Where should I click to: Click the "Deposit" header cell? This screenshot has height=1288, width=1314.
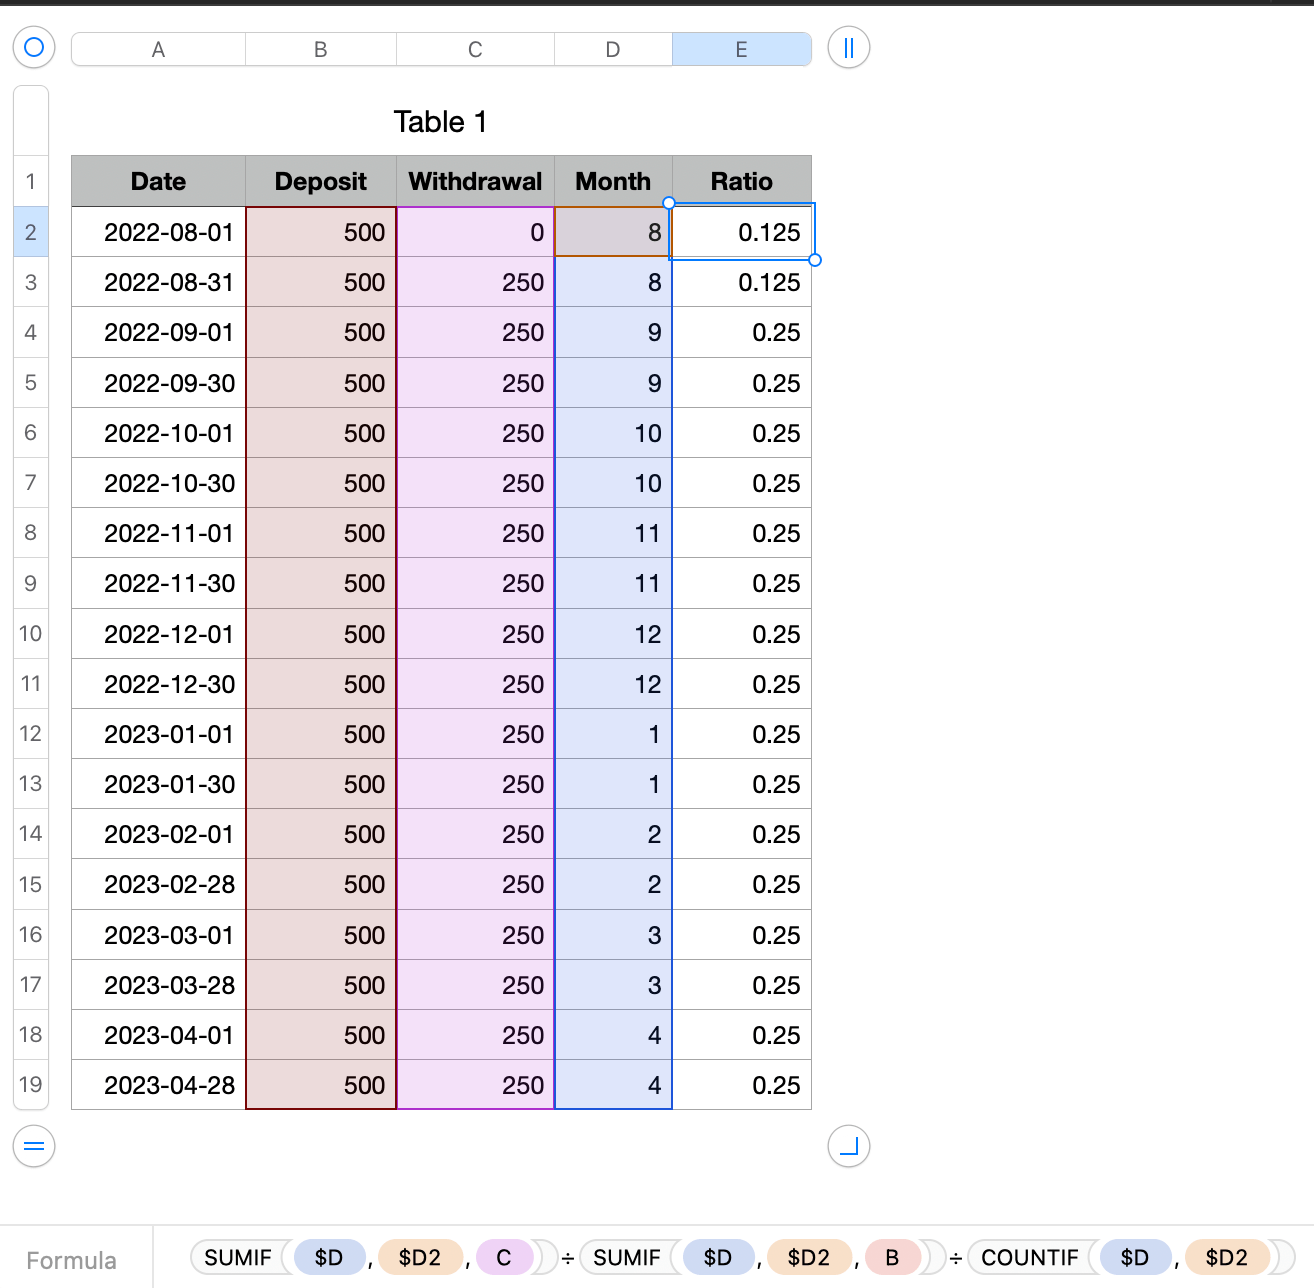coord(321,181)
